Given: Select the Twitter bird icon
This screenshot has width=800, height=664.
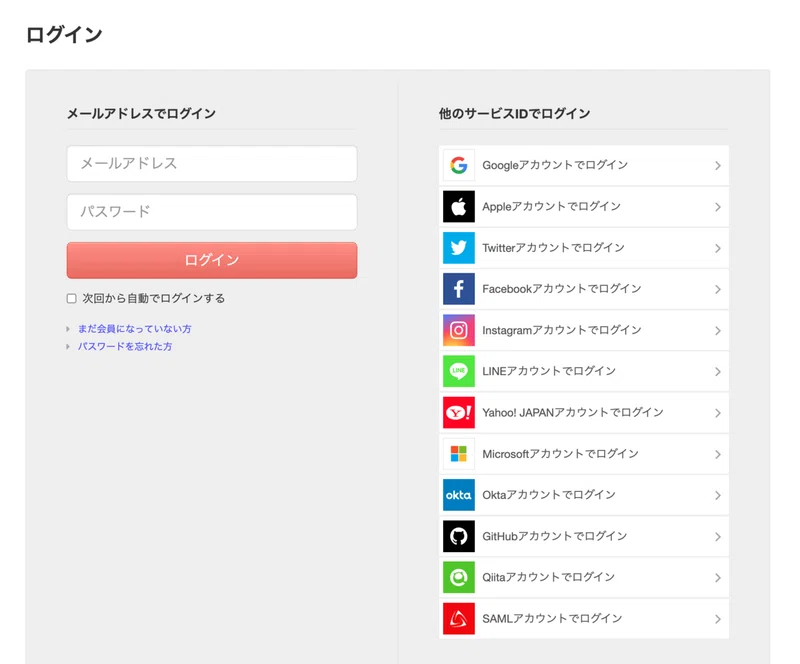Looking at the screenshot, I should (459, 248).
